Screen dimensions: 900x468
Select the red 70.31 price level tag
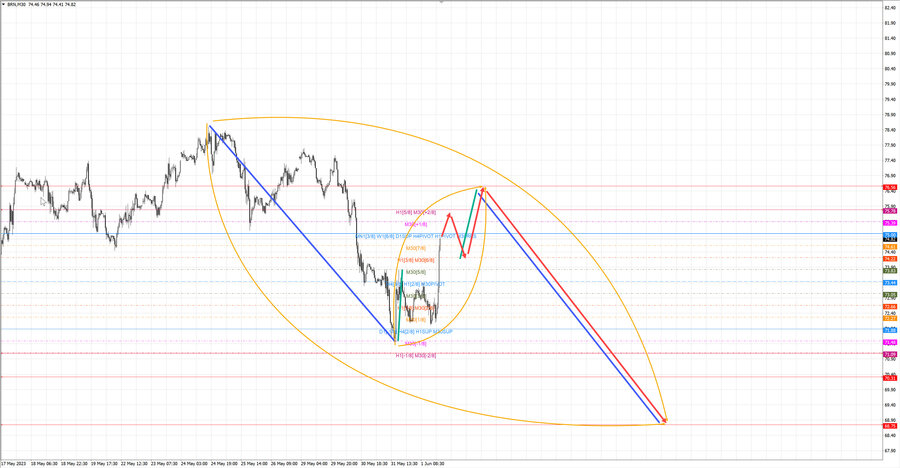(890, 378)
